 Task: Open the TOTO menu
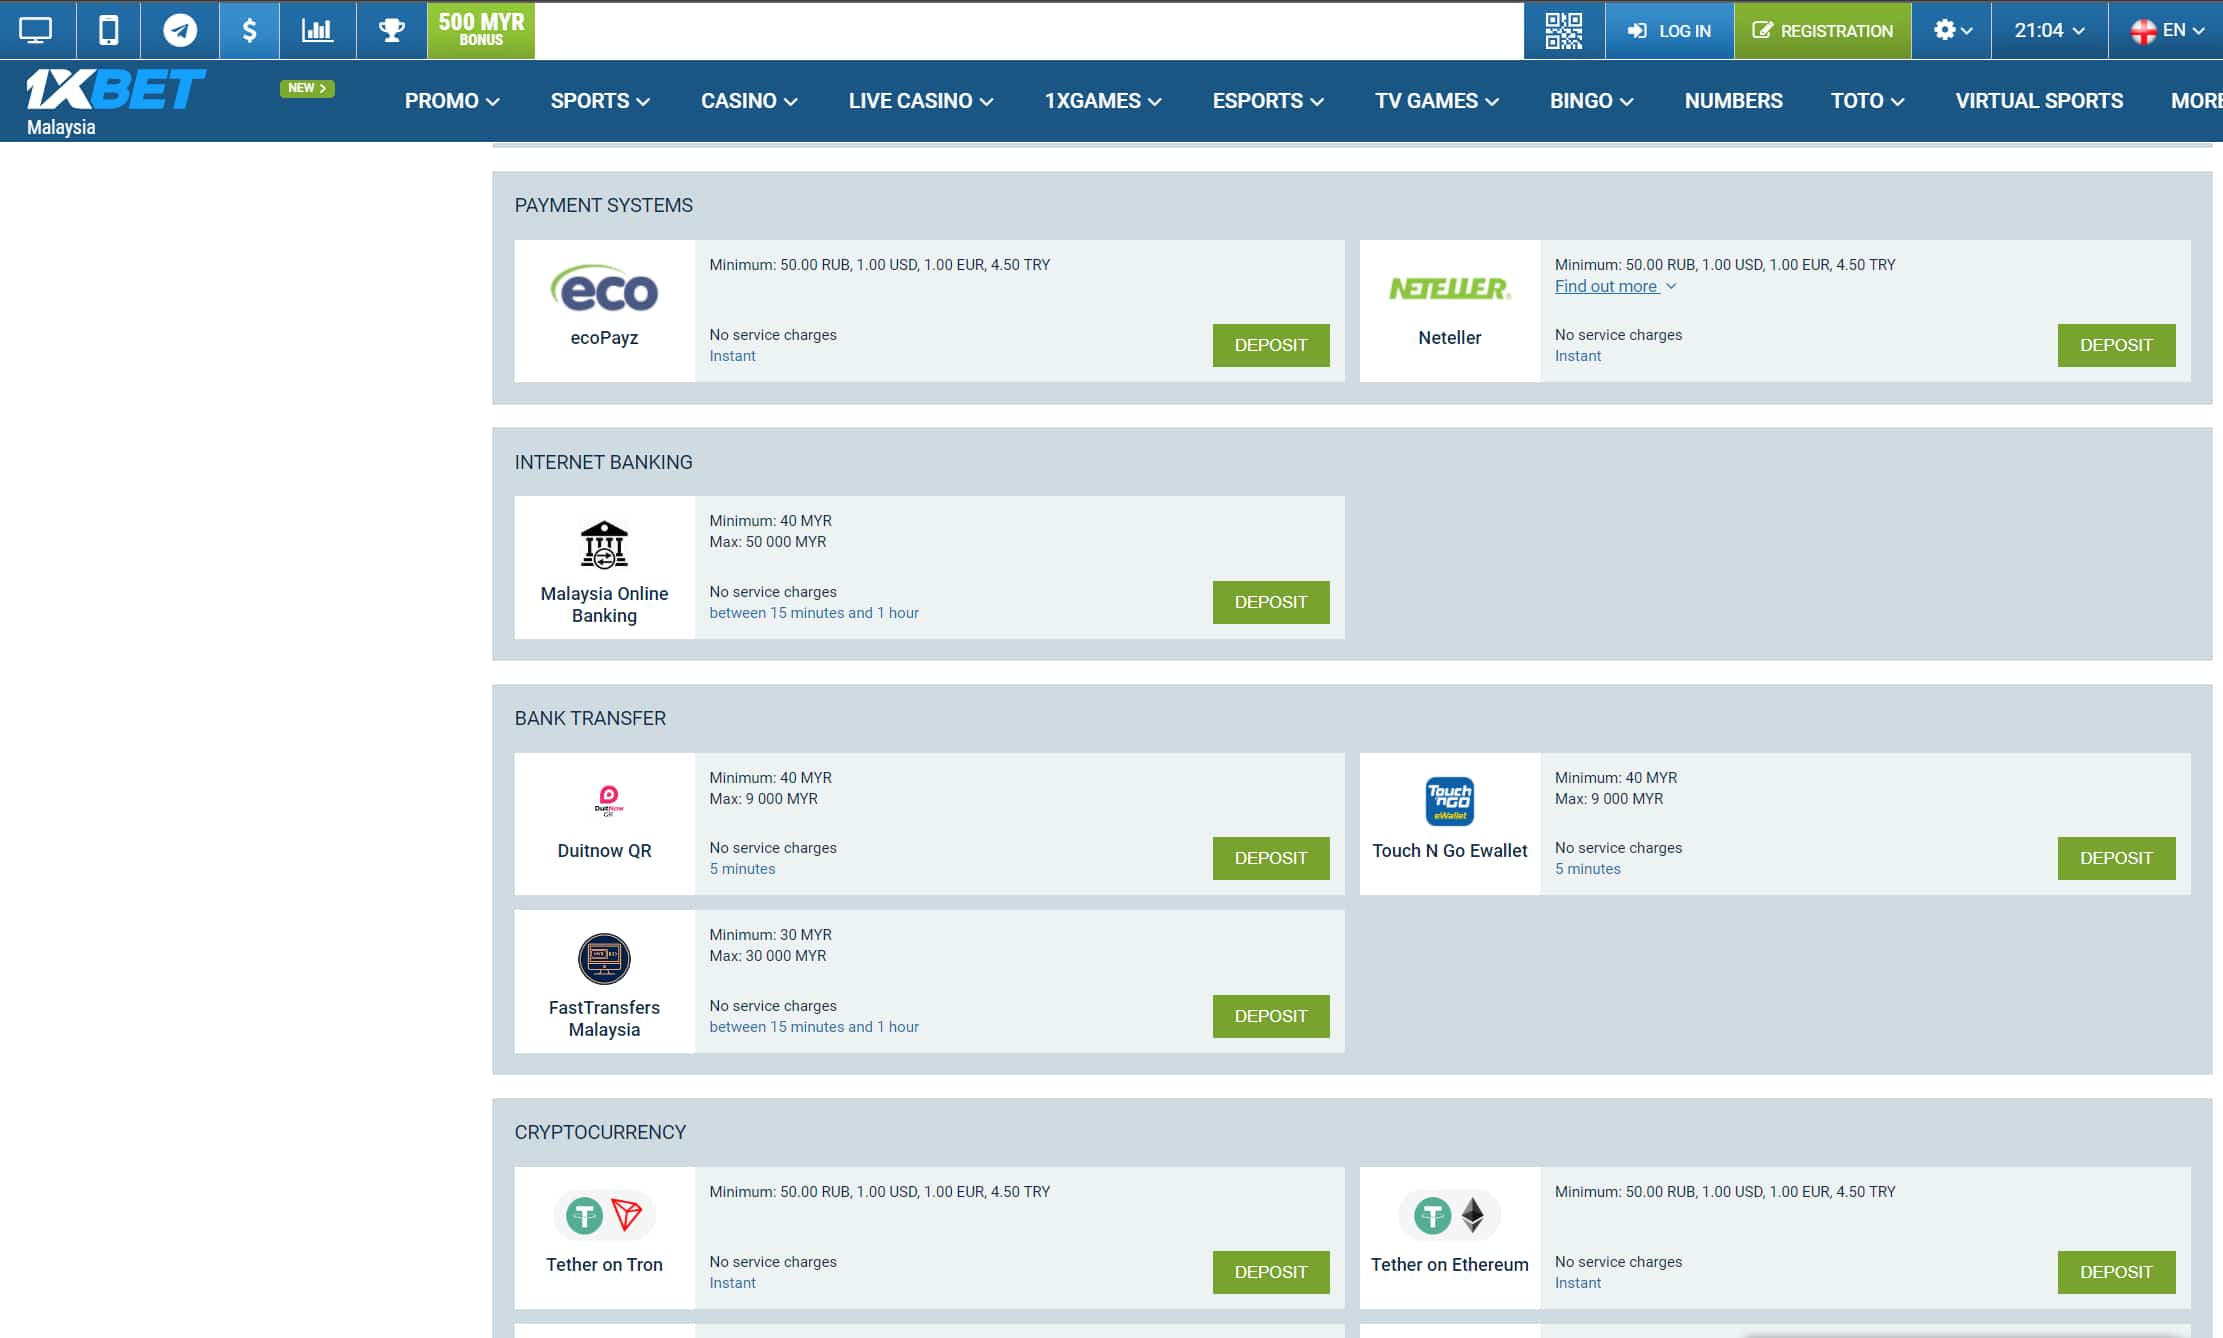(1868, 101)
